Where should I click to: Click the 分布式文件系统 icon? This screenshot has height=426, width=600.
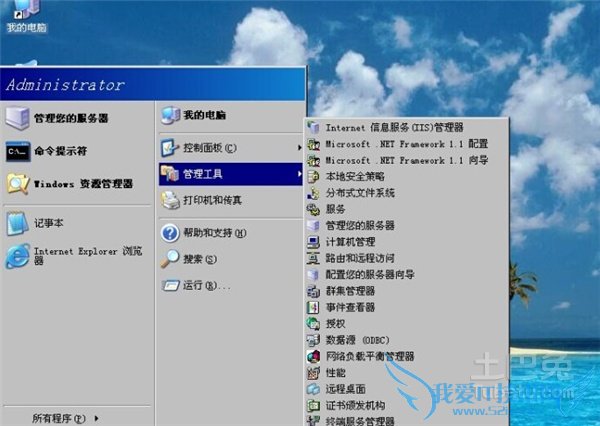313,193
